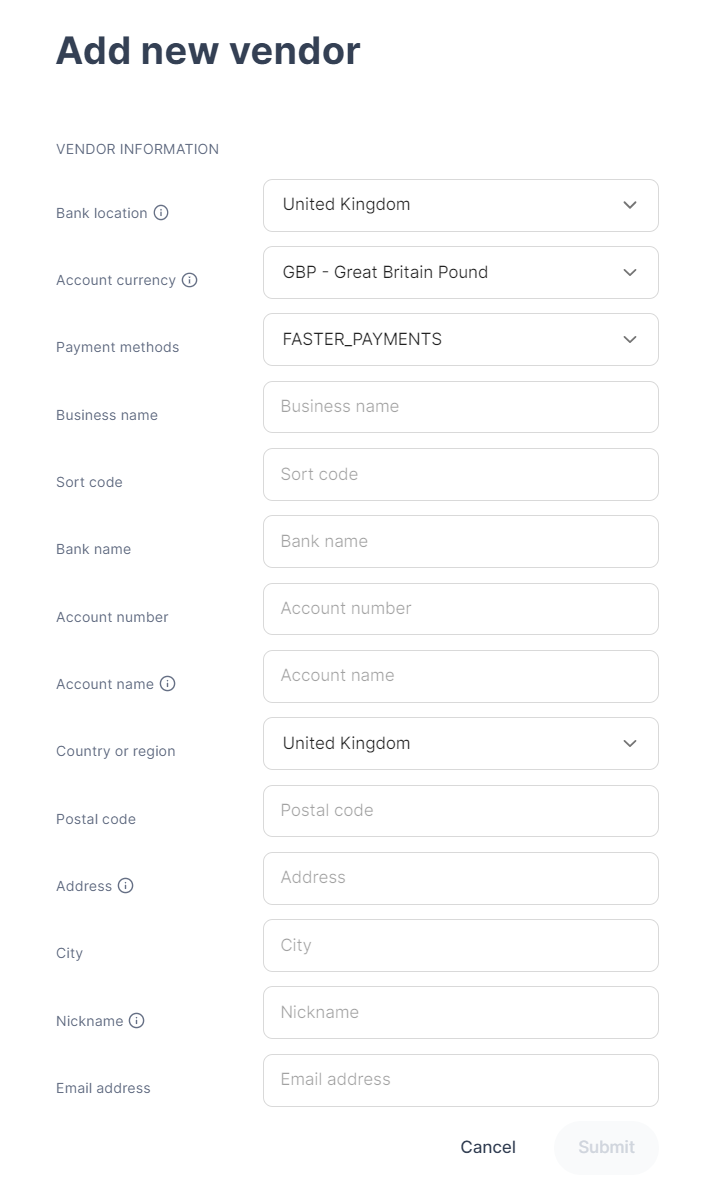The image size is (726, 1180).
Task: Focus the Sort code field
Action: click(460, 474)
